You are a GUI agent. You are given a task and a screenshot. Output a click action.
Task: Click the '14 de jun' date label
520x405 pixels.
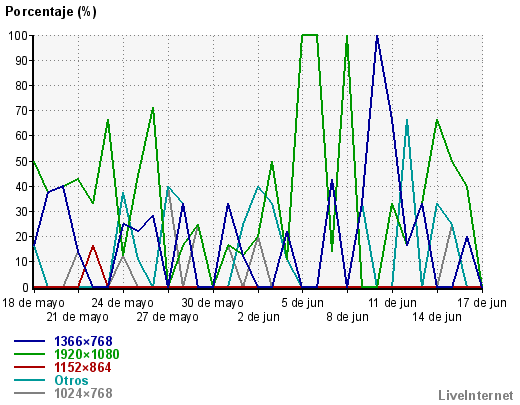pos(437,317)
